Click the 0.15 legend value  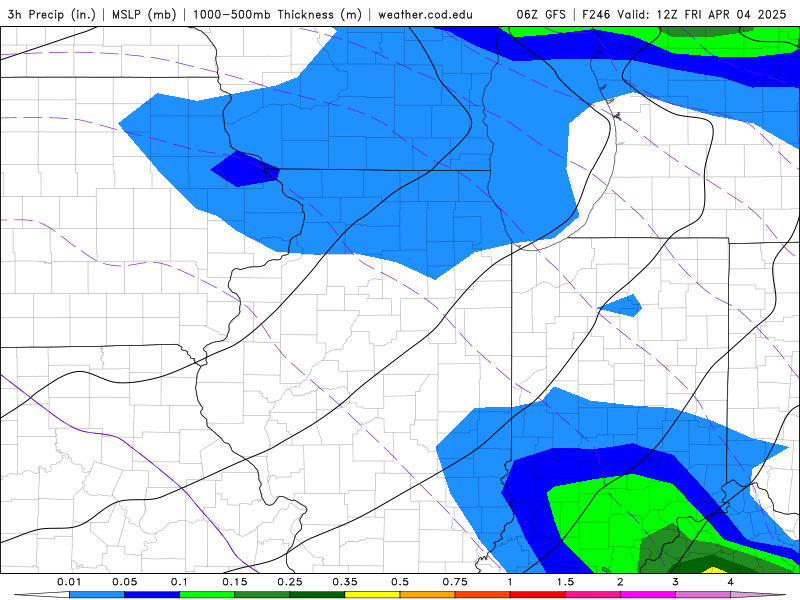pos(235,582)
